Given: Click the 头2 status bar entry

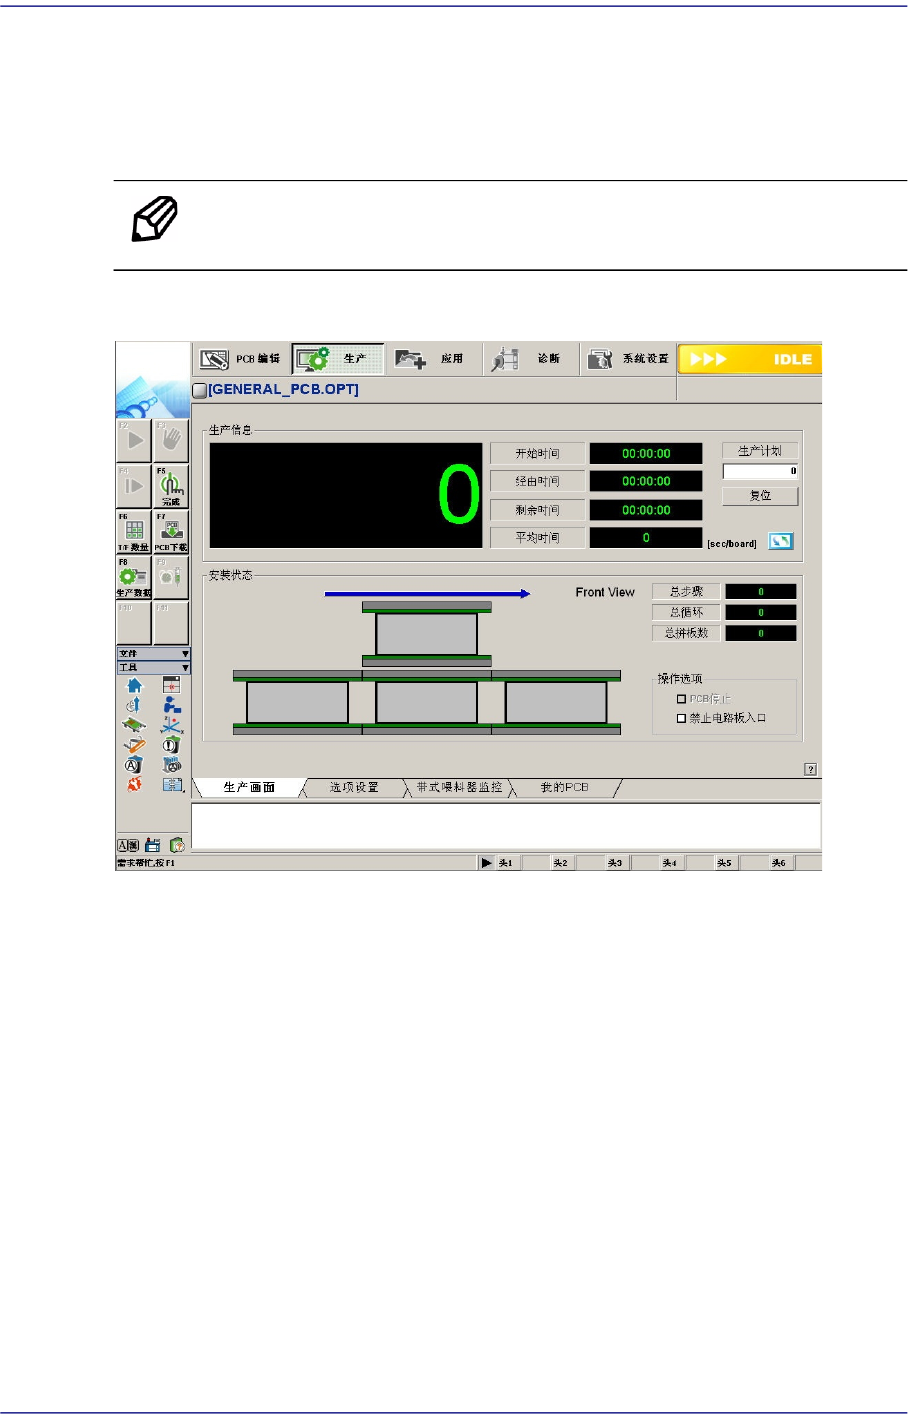Looking at the screenshot, I should click(x=561, y=862).
